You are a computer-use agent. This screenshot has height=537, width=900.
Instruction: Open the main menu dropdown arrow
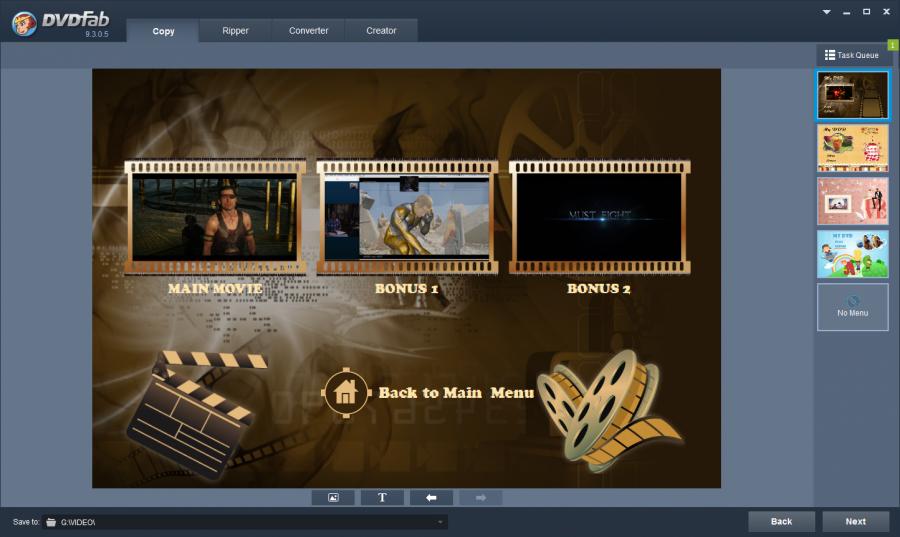point(826,12)
